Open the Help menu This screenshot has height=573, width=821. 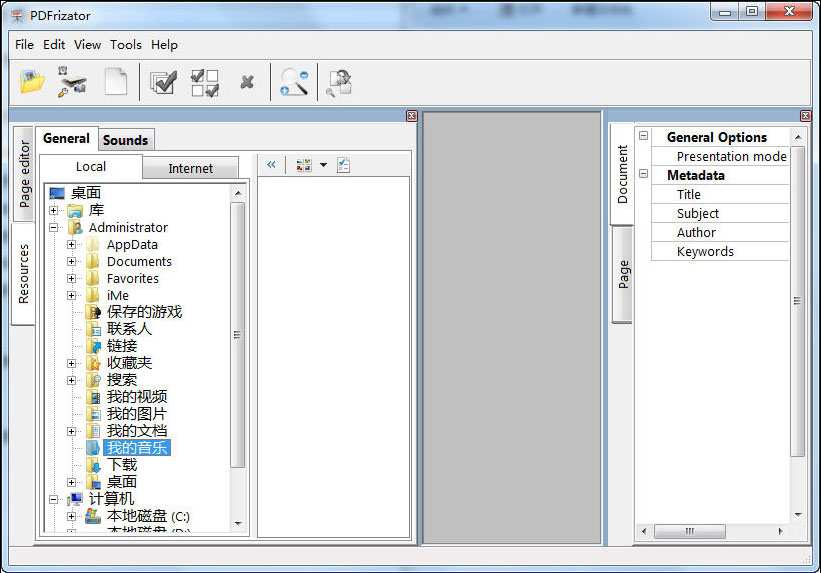point(164,45)
